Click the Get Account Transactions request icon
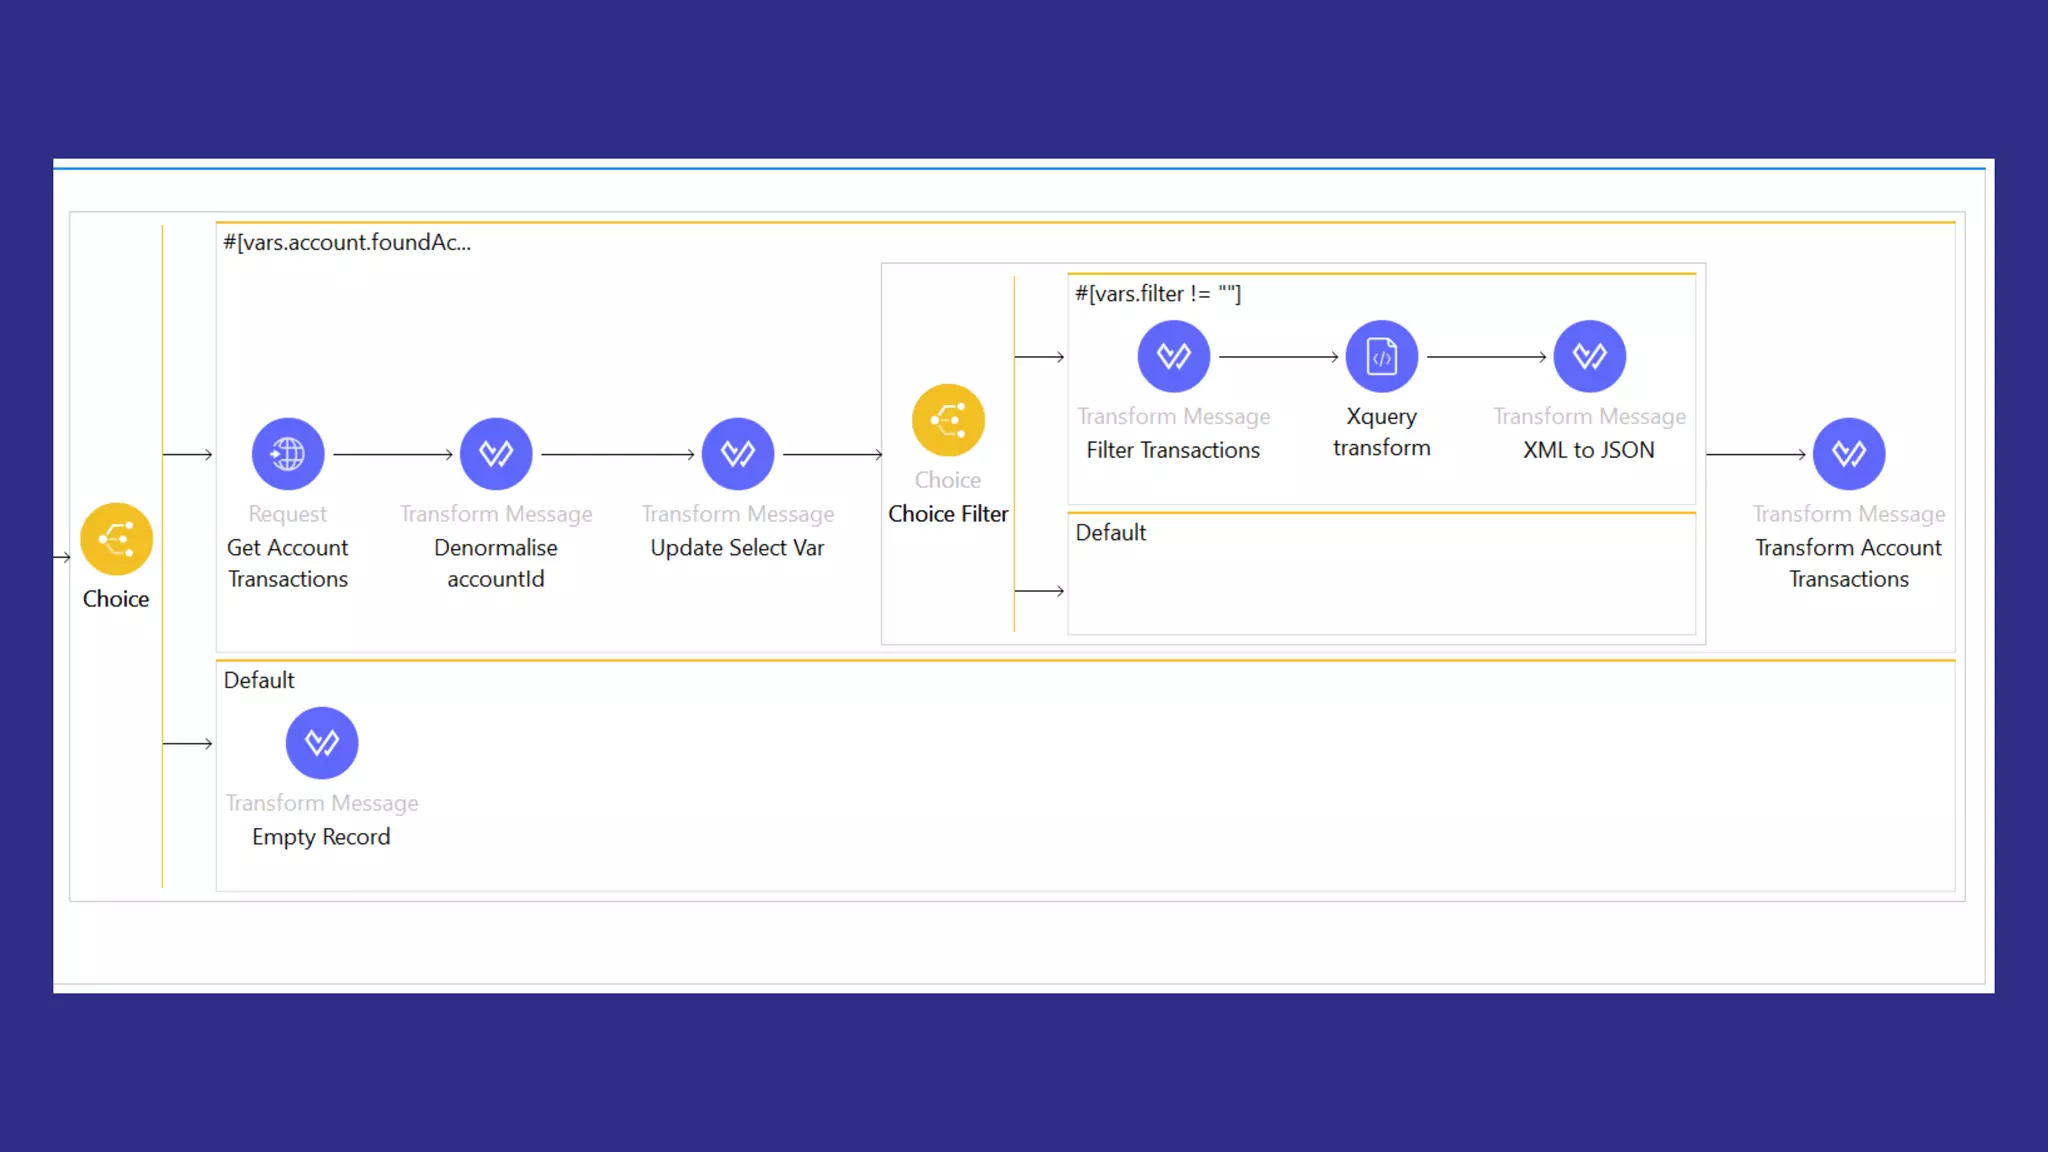The height and width of the screenshot is (1152, 2048). coord(288,454)
